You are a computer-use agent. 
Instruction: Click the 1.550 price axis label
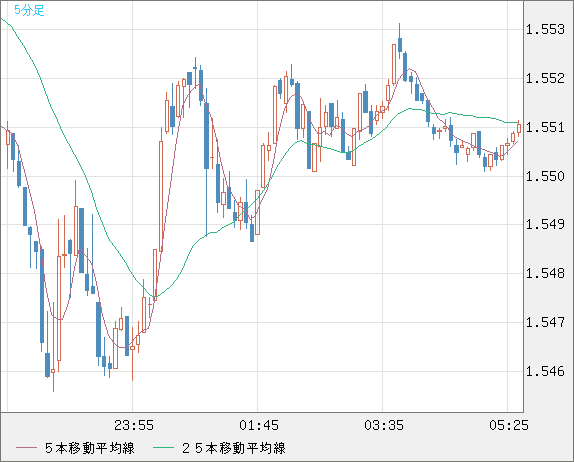[545, 176]
